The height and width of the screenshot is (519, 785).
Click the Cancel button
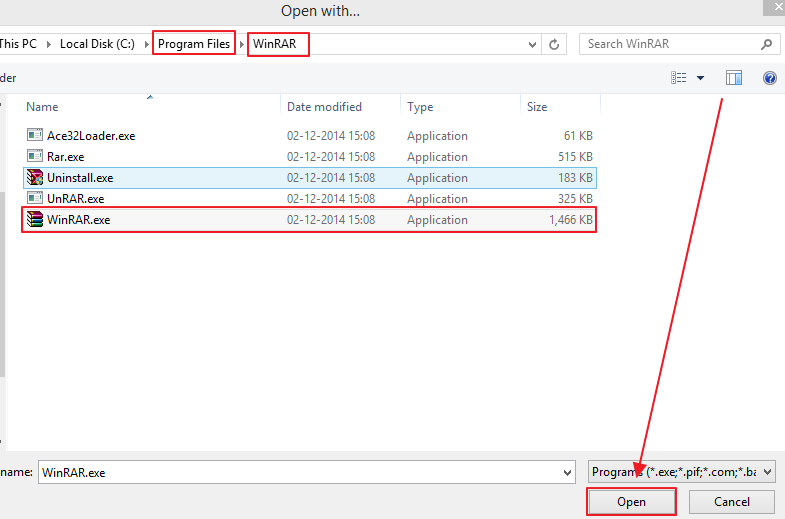(x=732, y=502)
